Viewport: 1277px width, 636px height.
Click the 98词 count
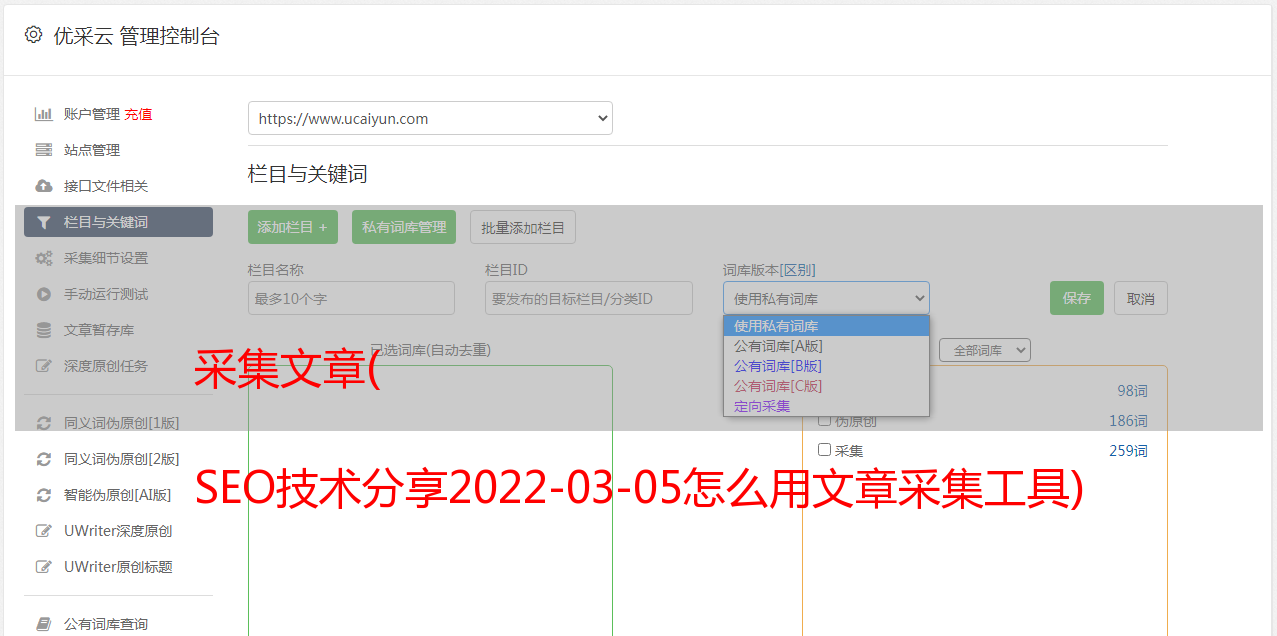coord(1132,391)
